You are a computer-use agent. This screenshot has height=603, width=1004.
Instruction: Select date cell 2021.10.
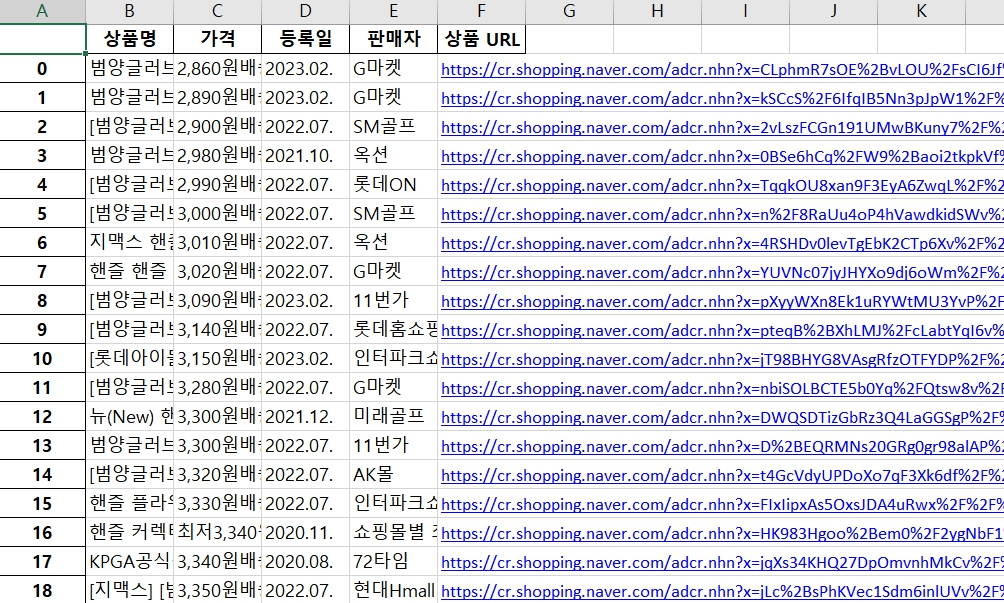tap(305, 155)
